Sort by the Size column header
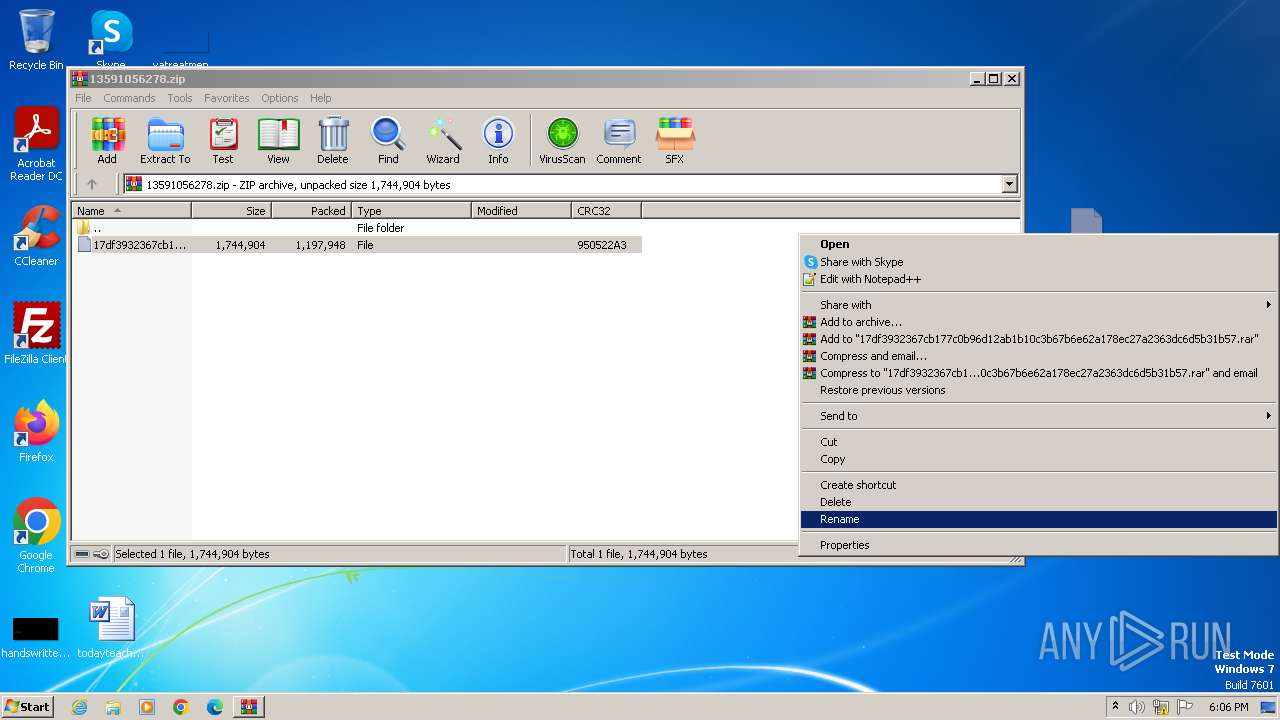Screen dimensions: 1280x720 click(x=231, y=211)
